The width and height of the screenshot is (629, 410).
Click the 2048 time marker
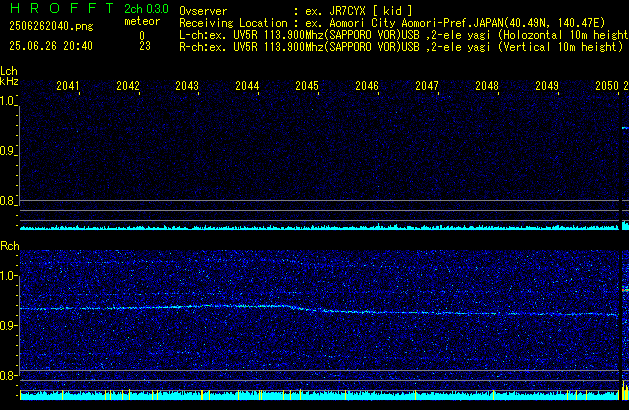click(487, 86)
